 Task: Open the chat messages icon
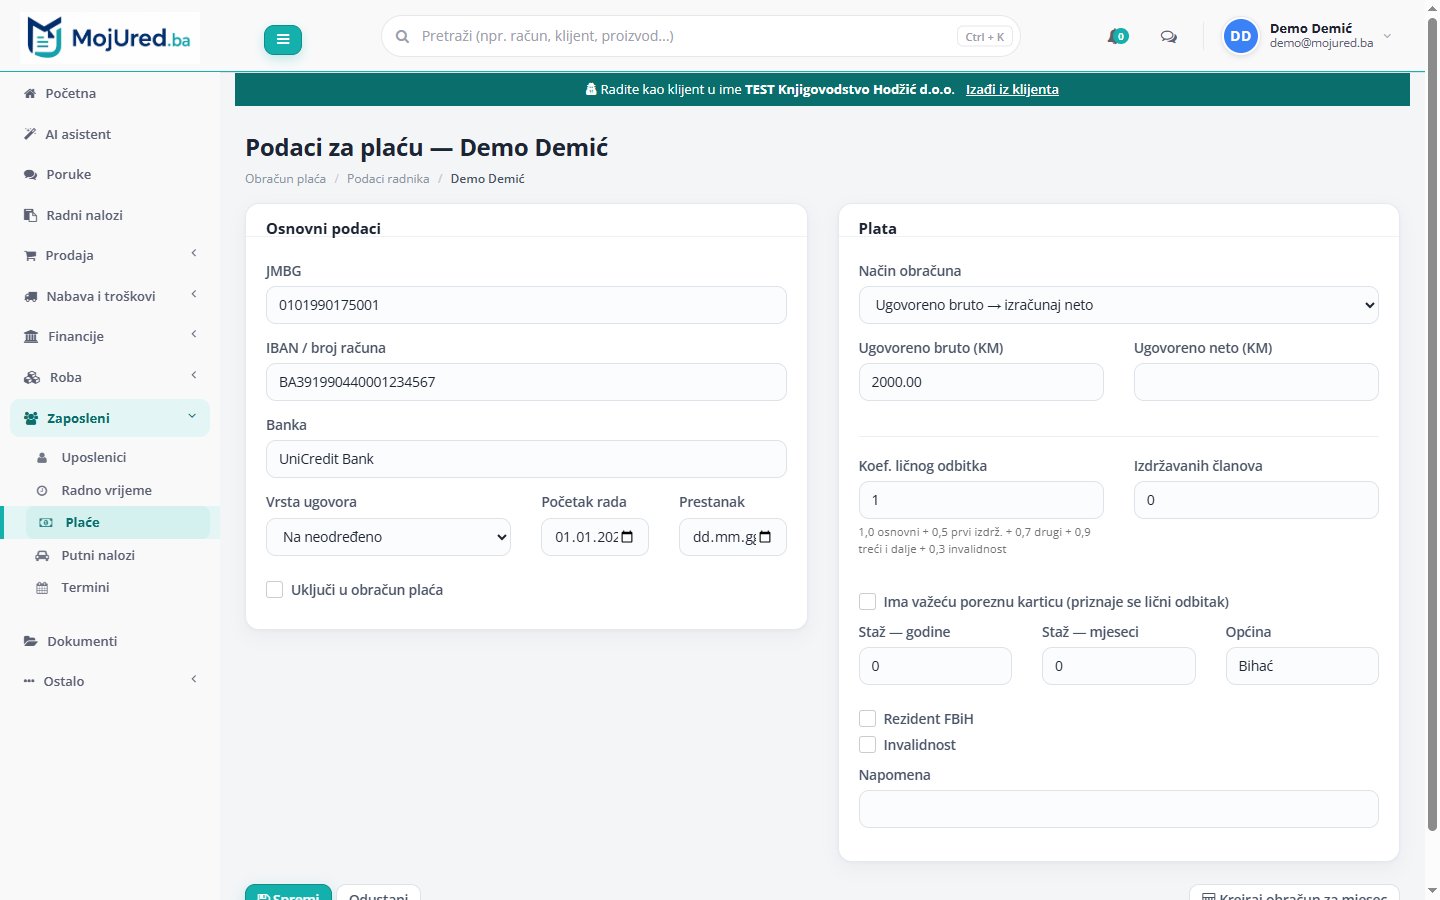point(1168,37)
